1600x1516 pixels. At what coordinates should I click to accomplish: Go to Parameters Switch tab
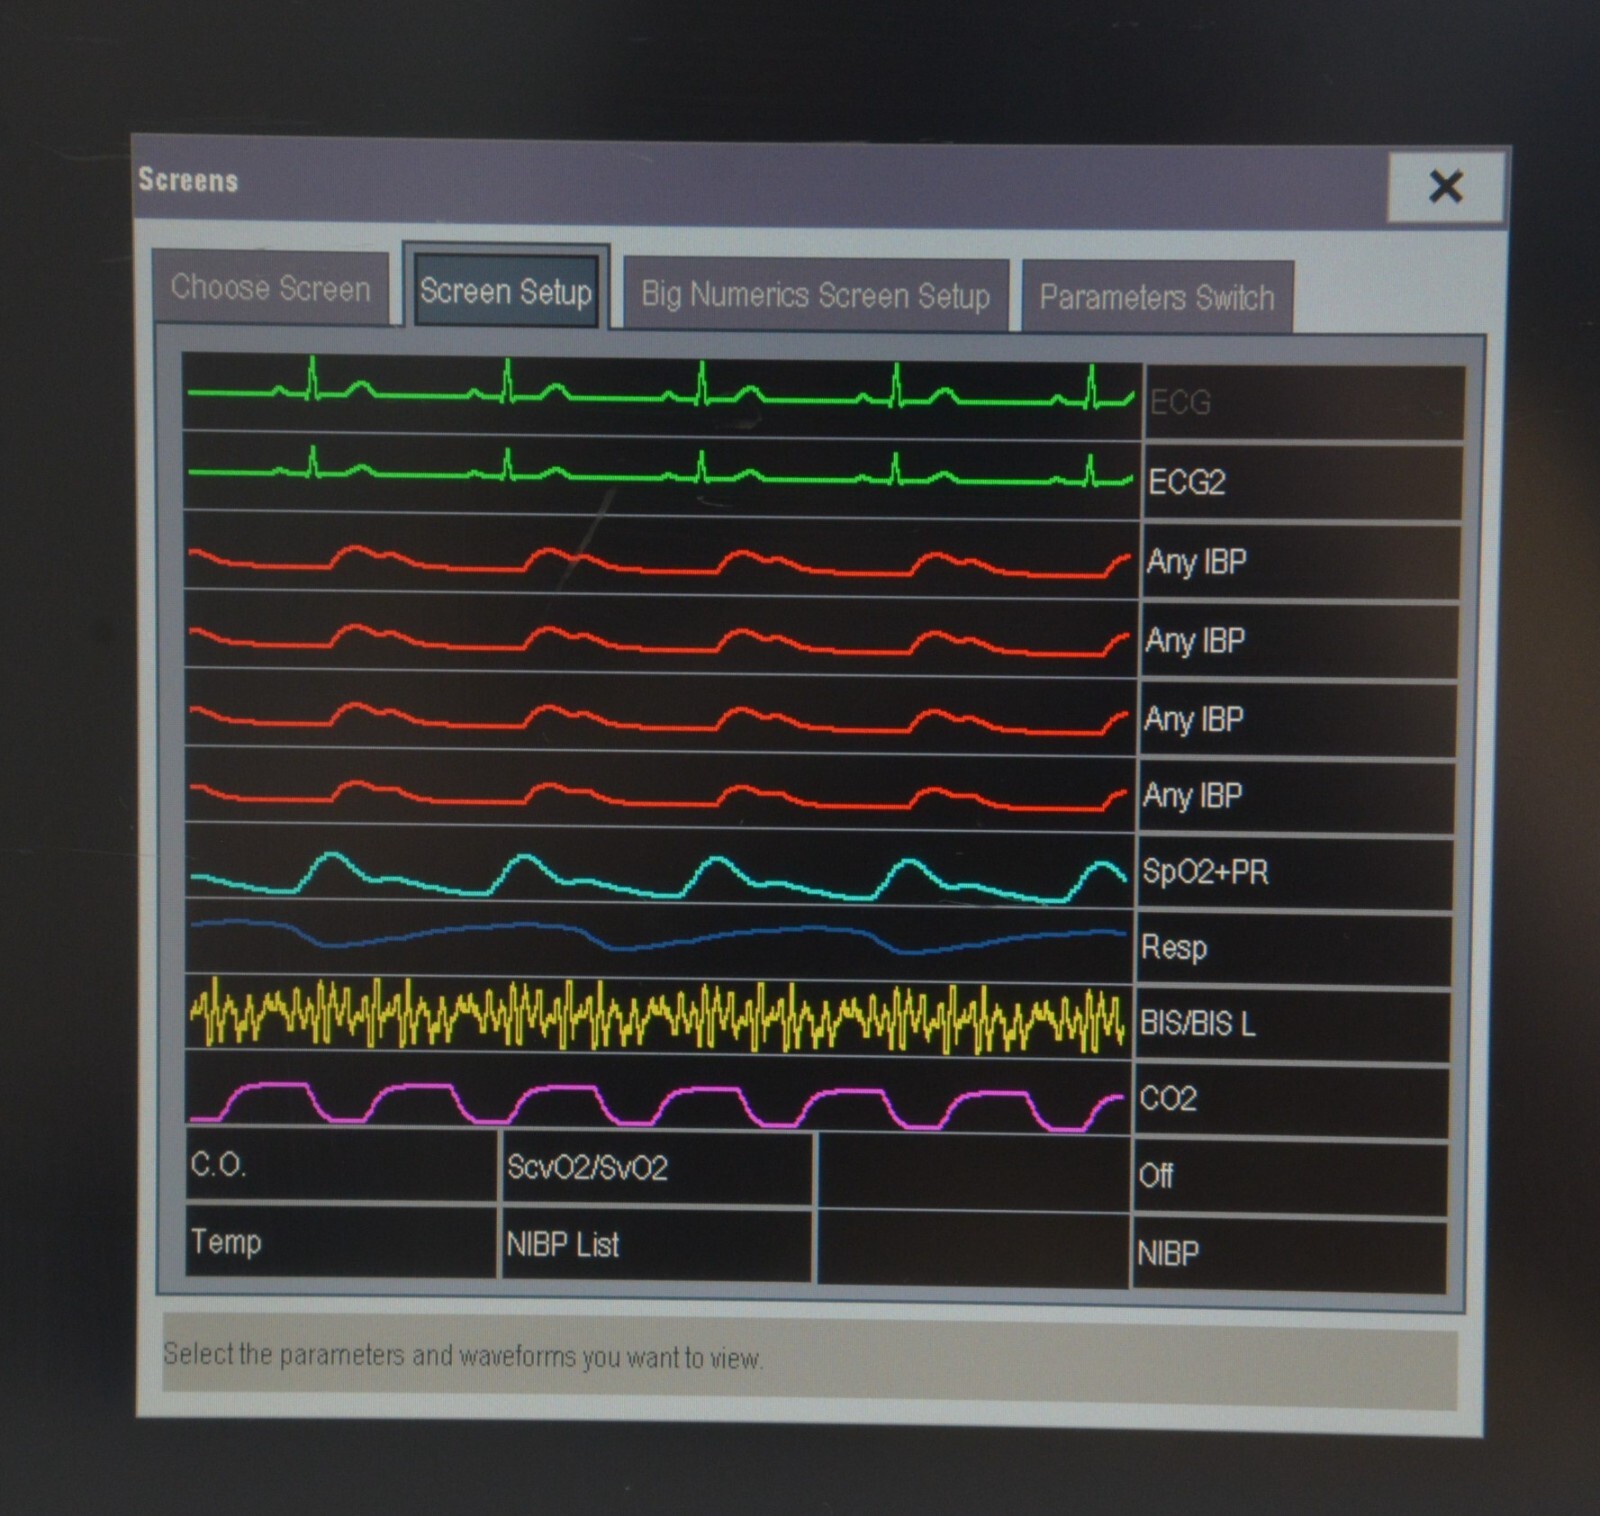pyautogui.click(x=1156, y=298)
